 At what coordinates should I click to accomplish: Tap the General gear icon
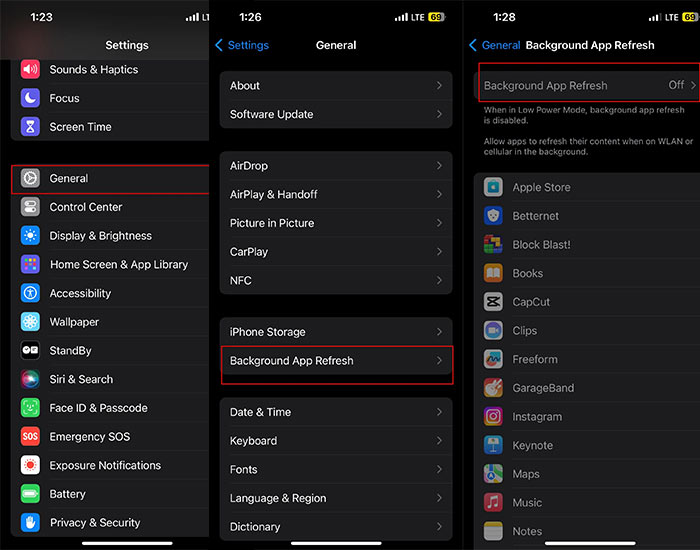point(30,178)
